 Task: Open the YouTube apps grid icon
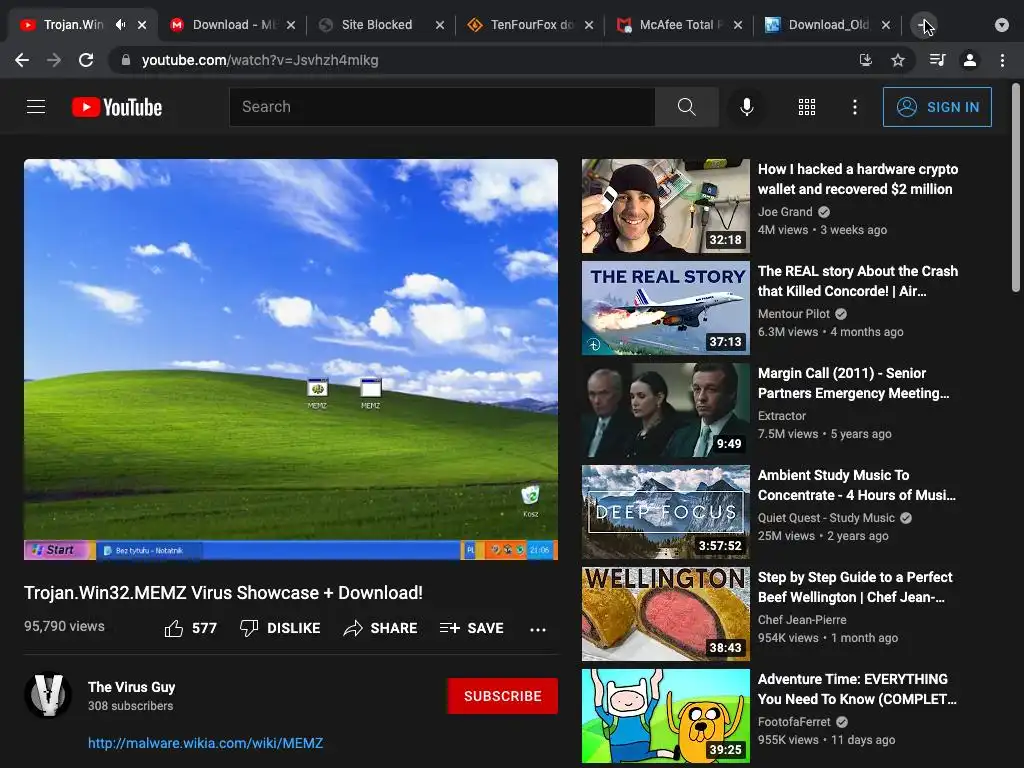[807, 107]
